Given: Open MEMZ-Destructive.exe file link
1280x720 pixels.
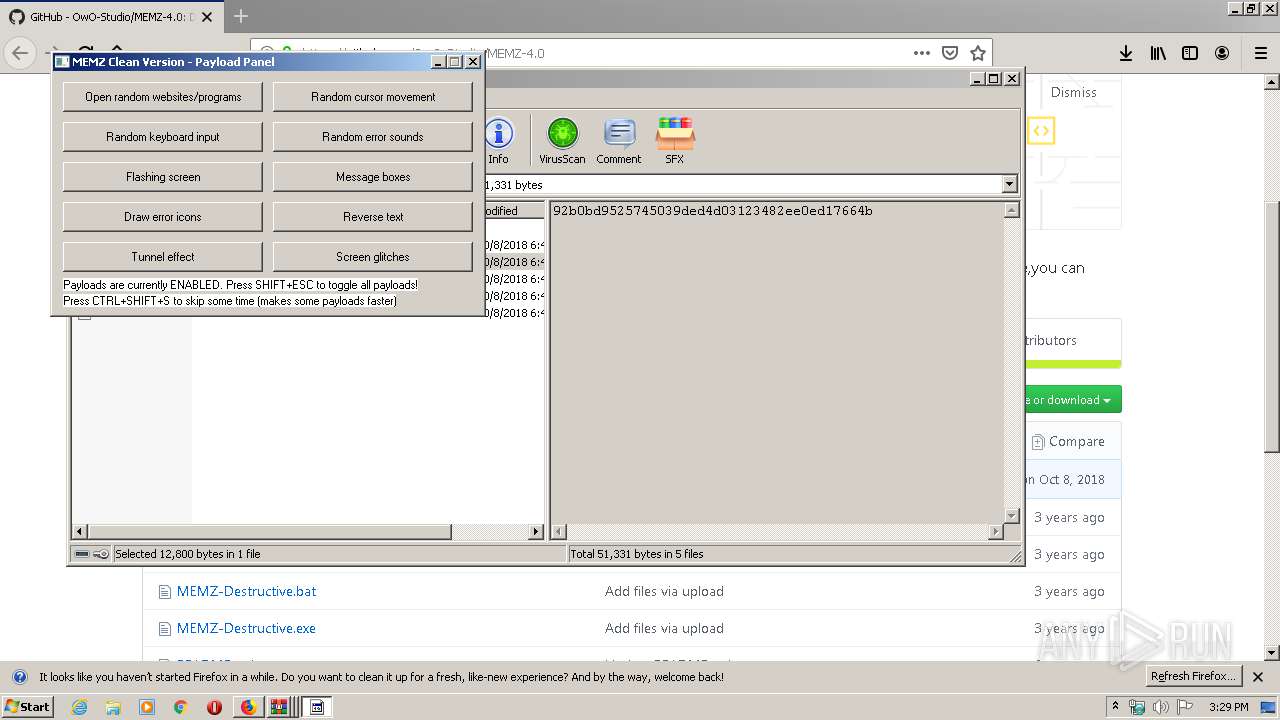Looking at the screenshot, I should (x=246, y=628).
